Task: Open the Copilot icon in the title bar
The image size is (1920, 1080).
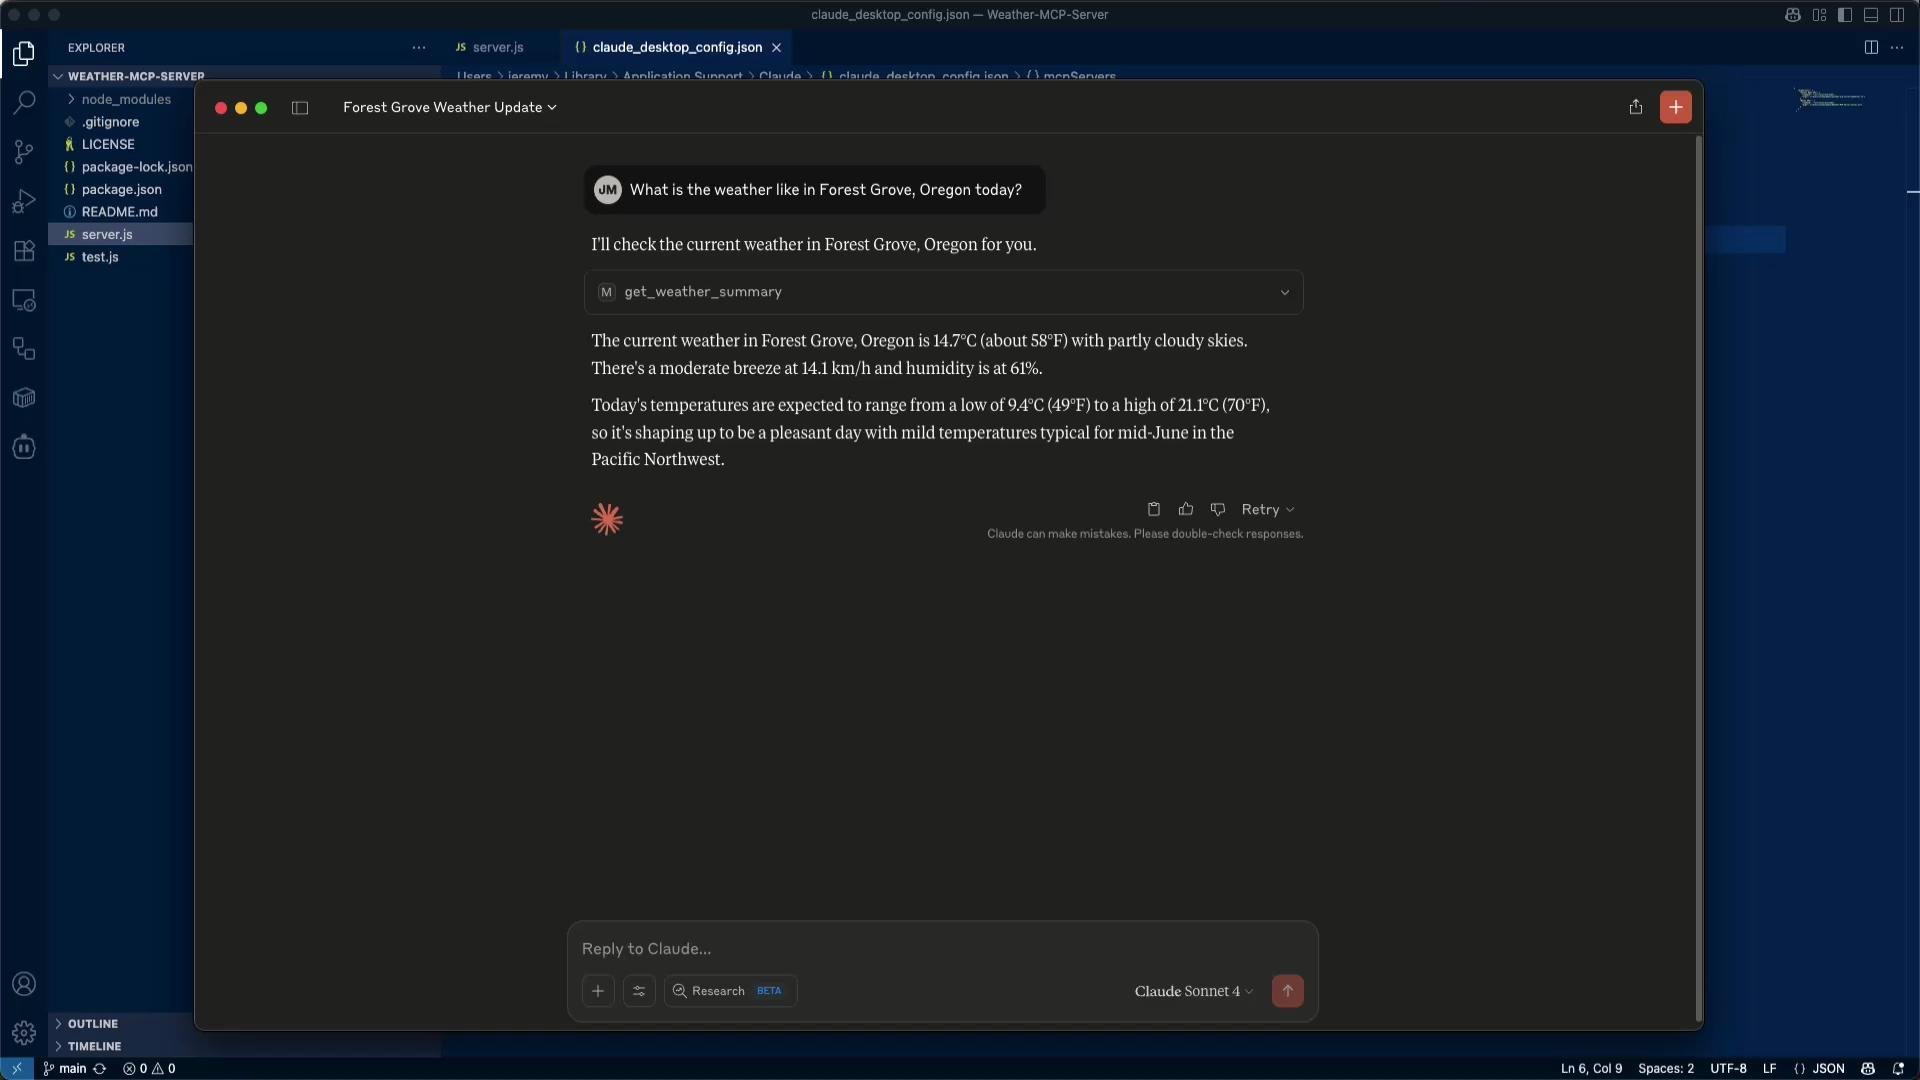Action: [1793, 15]
